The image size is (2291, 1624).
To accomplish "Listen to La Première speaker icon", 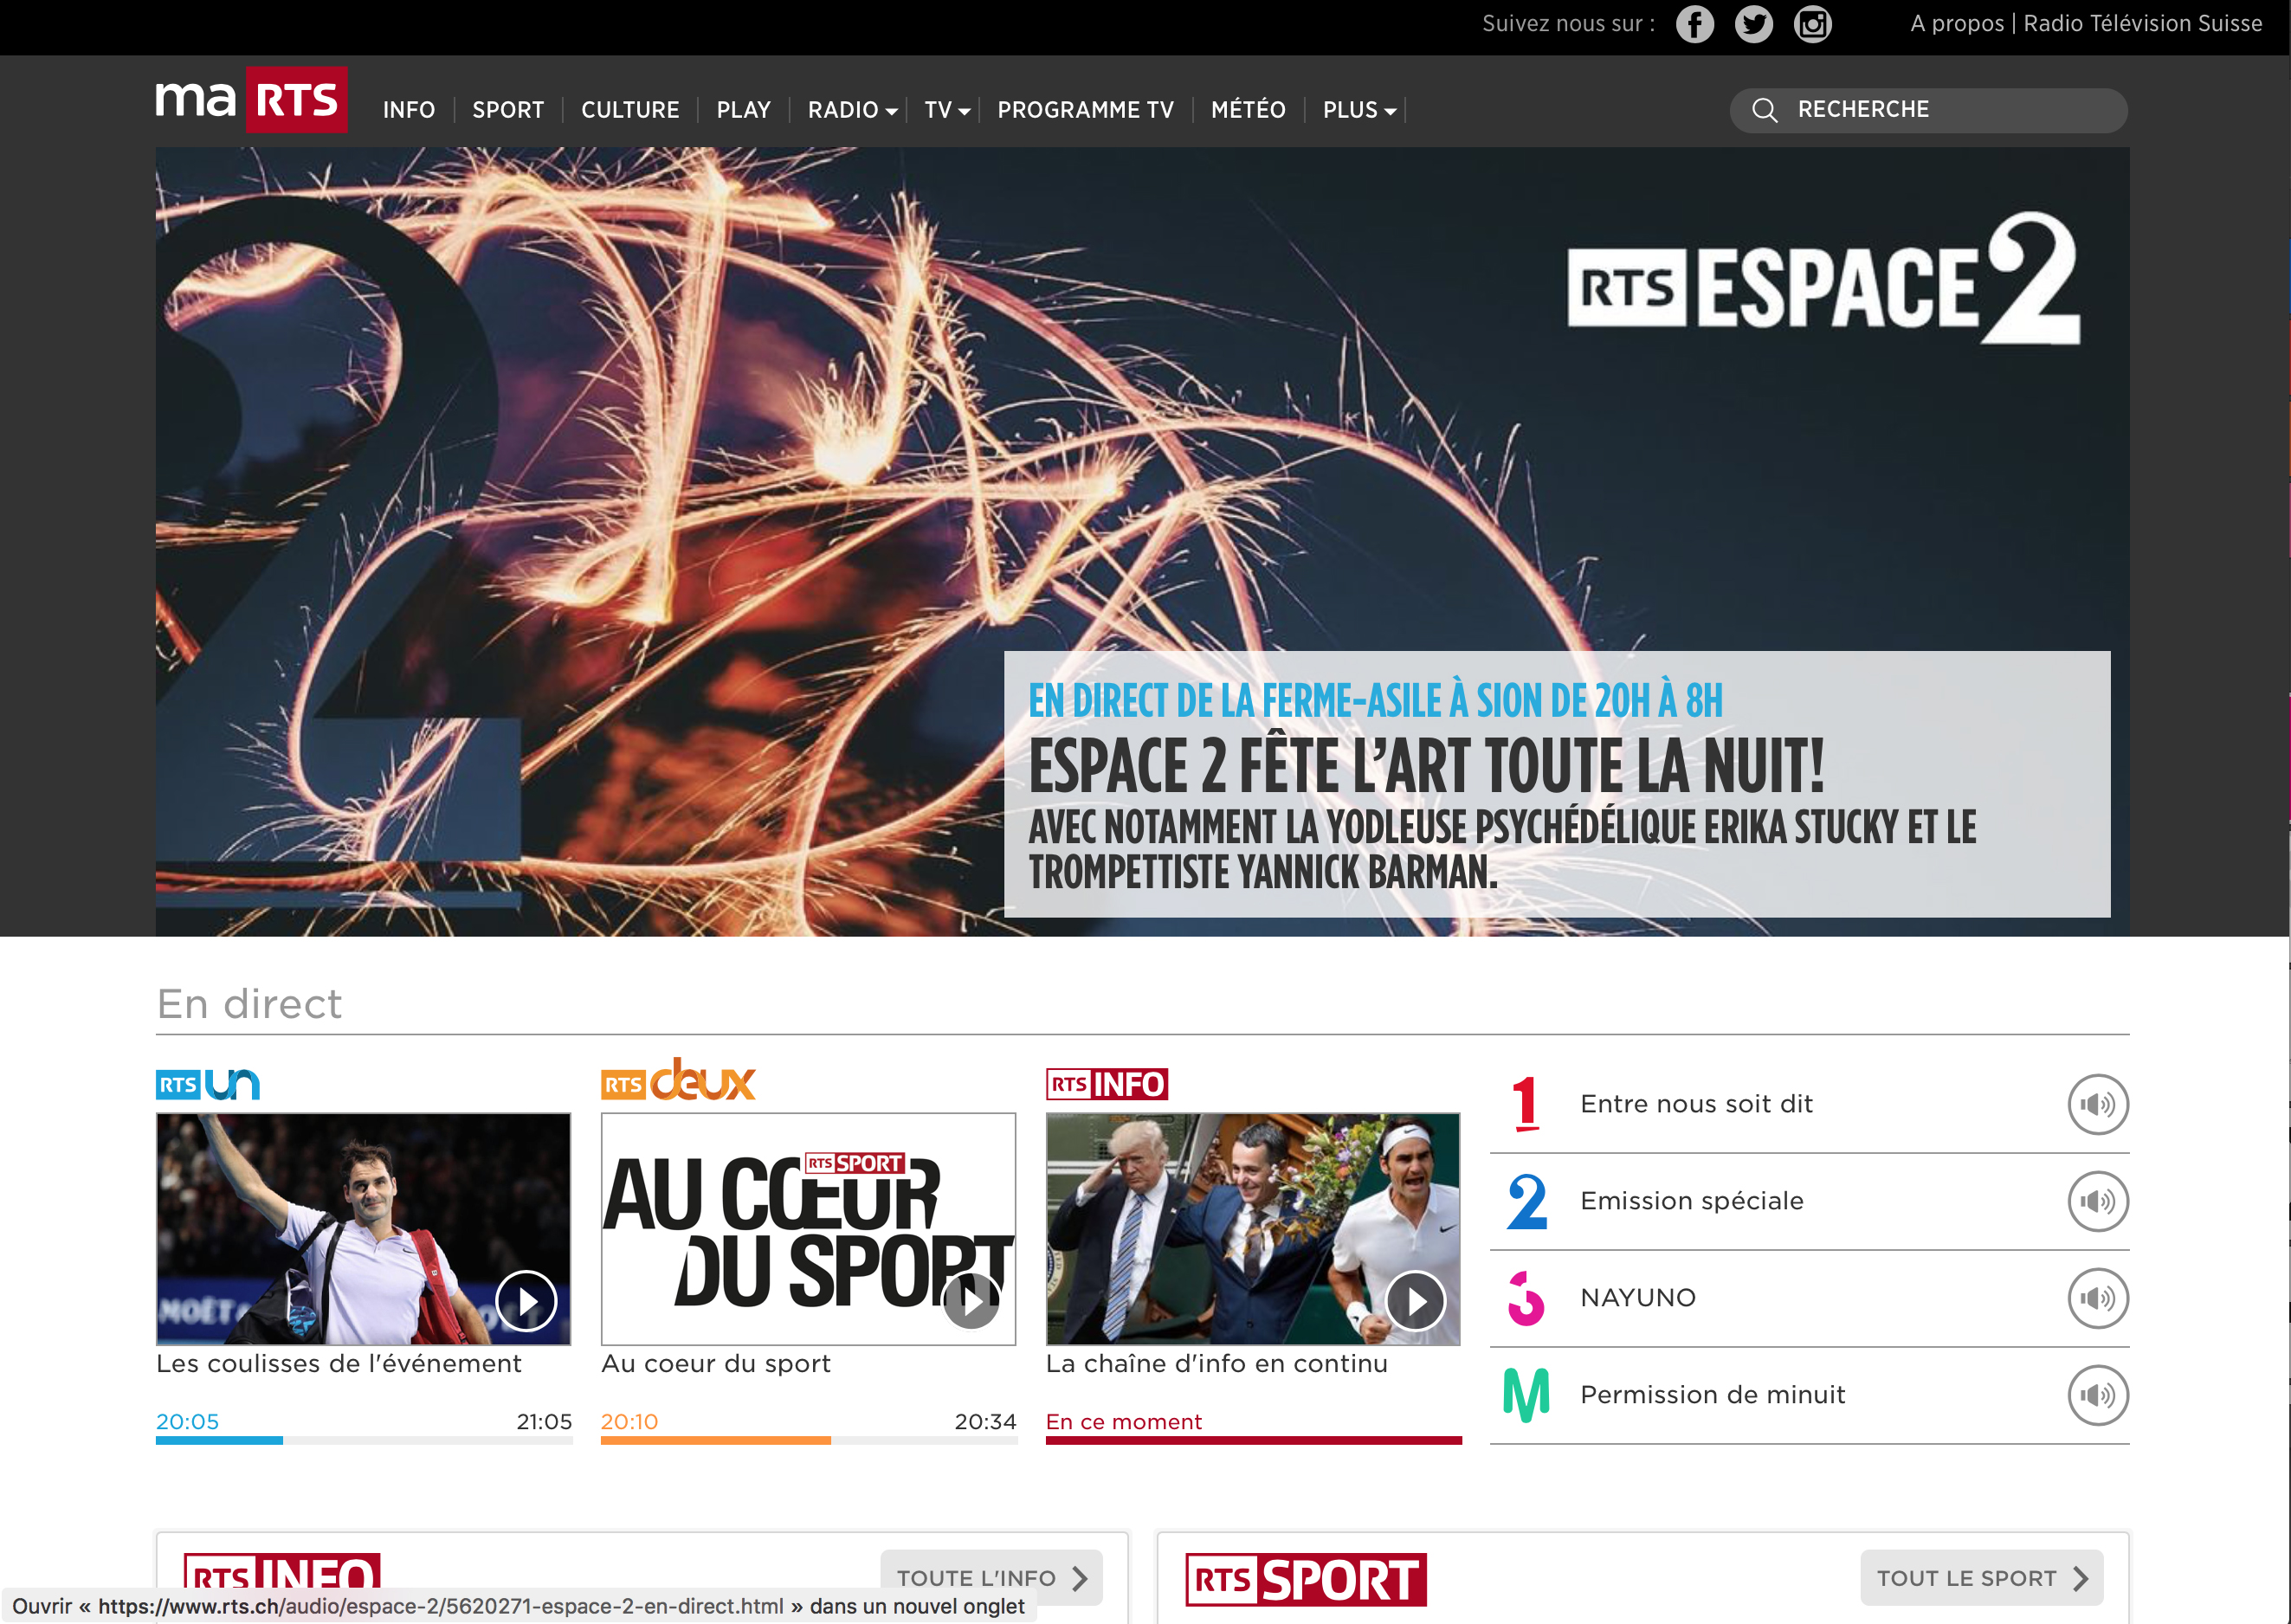I will pyautogui.click(x=2097, y=1104).
